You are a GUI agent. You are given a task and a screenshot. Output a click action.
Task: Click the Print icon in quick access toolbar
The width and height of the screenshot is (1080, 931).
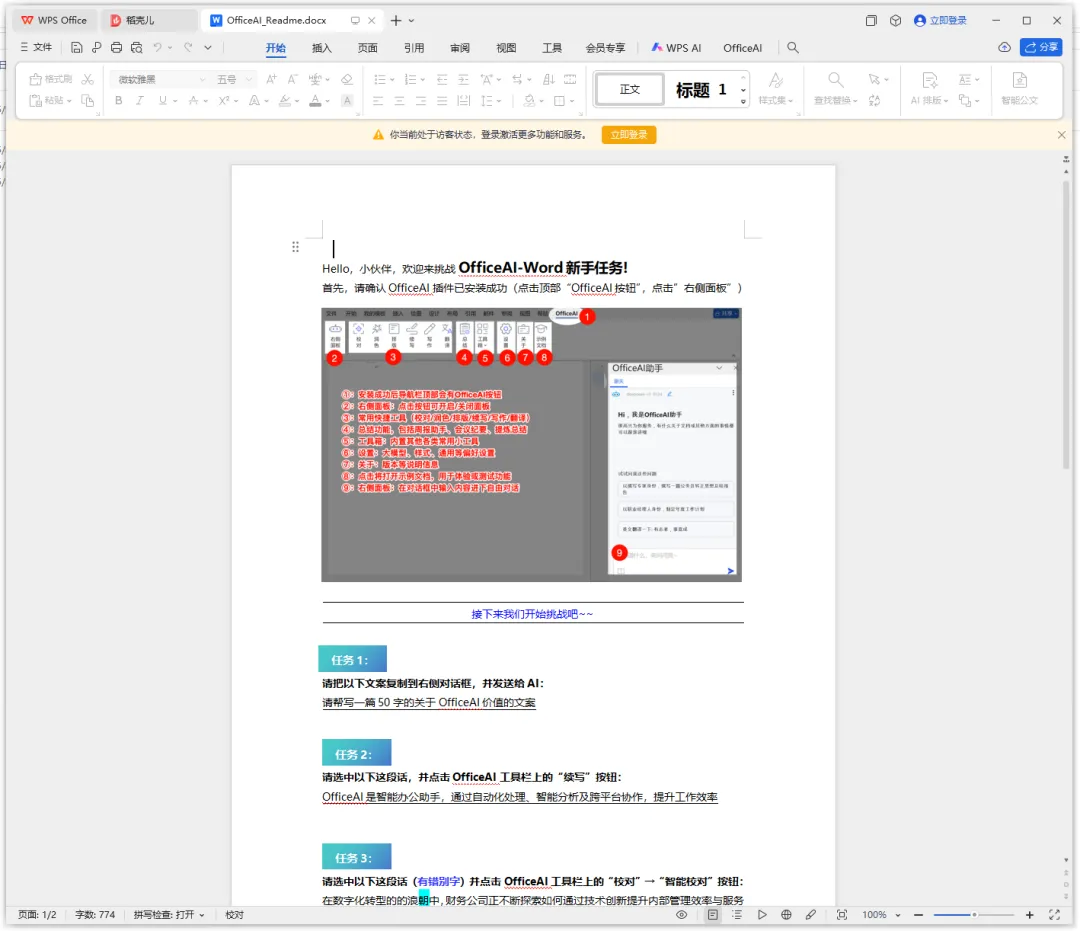pos(116,48)
